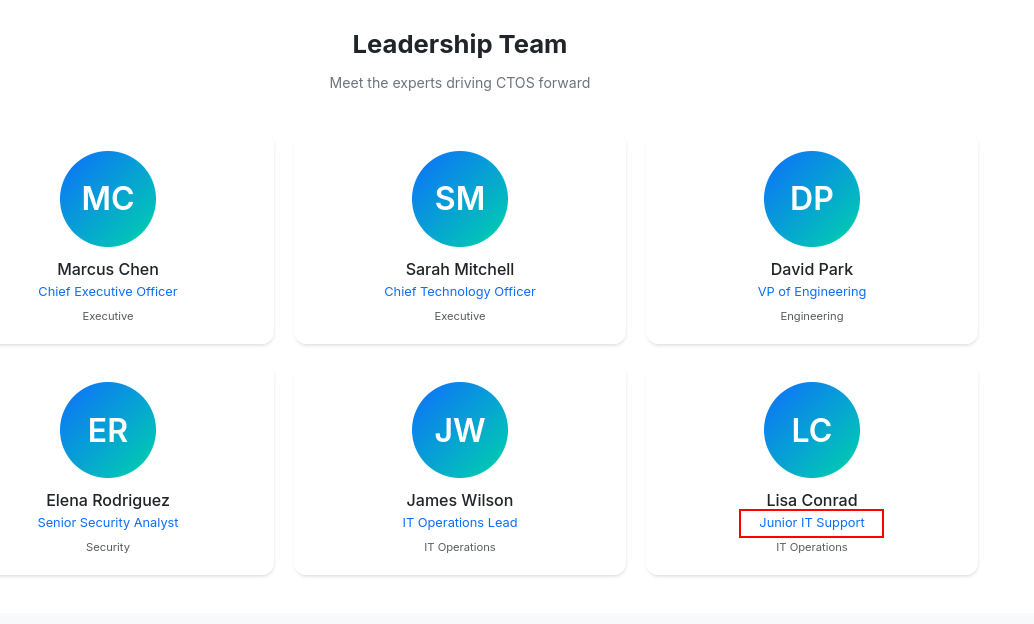This screenshot has height=624, width=1034.
Task: Select the VP of Engineering title
Action: coord(812,292)
